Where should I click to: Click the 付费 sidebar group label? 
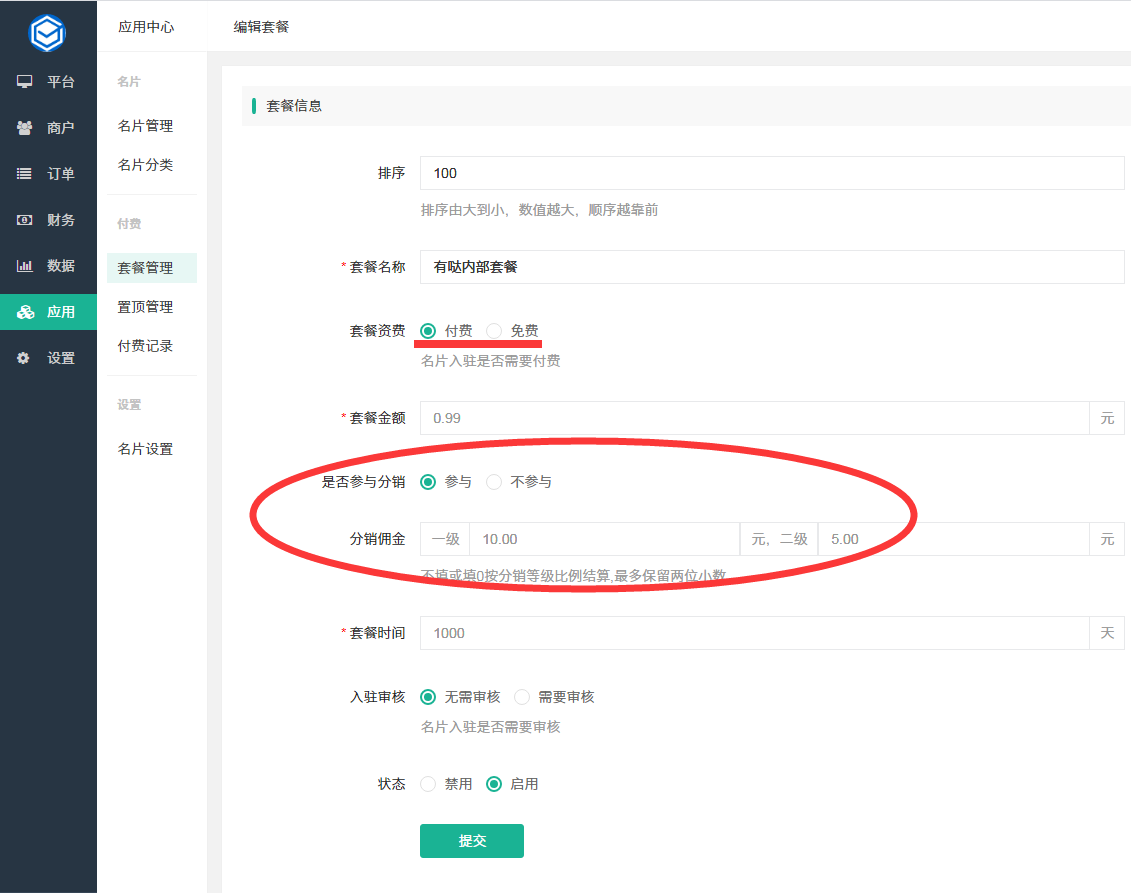point(129,224)
